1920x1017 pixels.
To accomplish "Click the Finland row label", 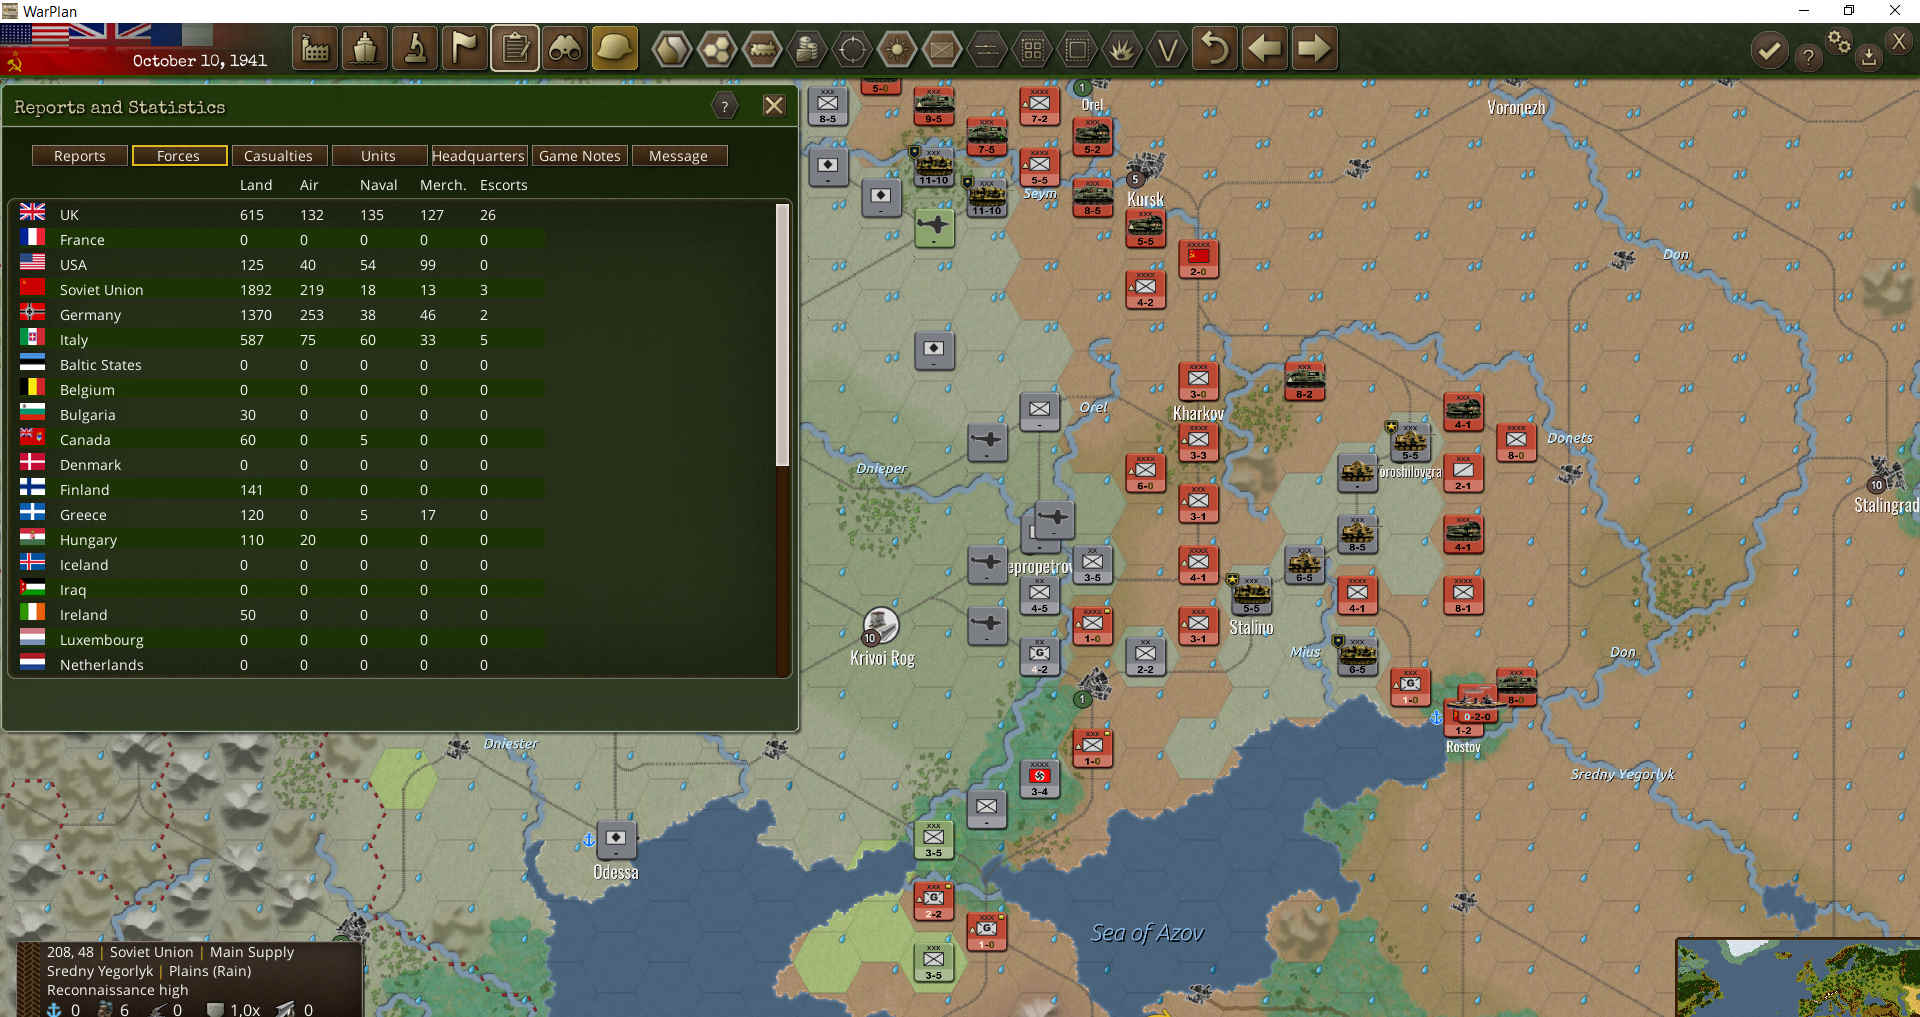I will 84,490.
